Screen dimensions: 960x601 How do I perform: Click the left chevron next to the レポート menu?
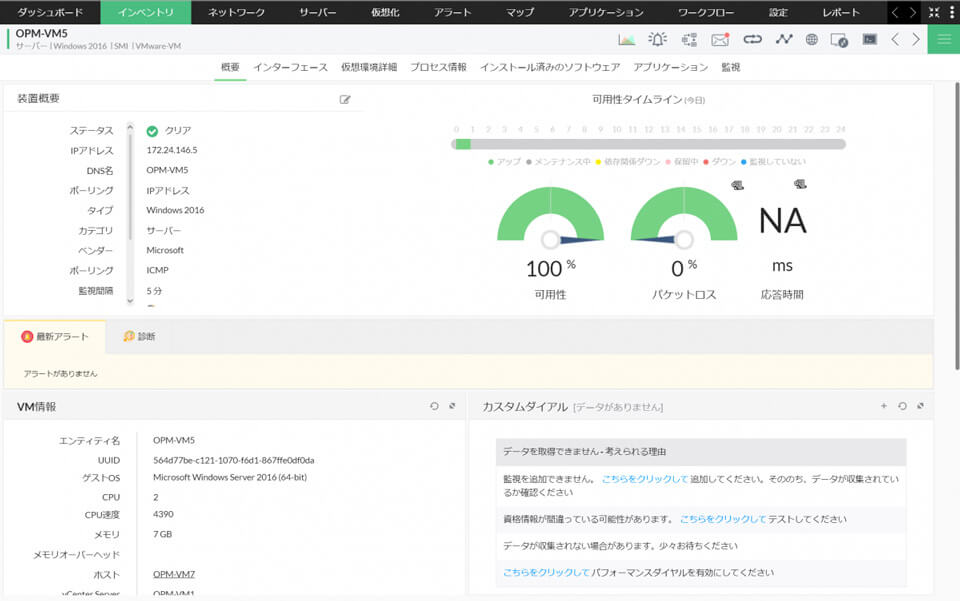pyautogui.click(x=893, y=13)
